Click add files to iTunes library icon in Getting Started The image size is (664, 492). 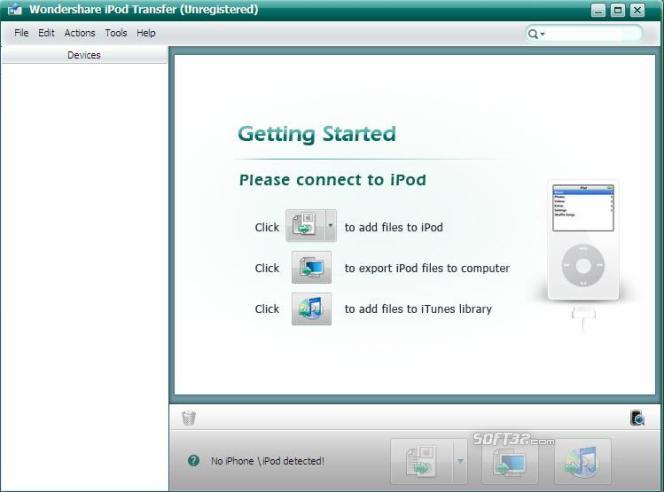click(312, 309)
